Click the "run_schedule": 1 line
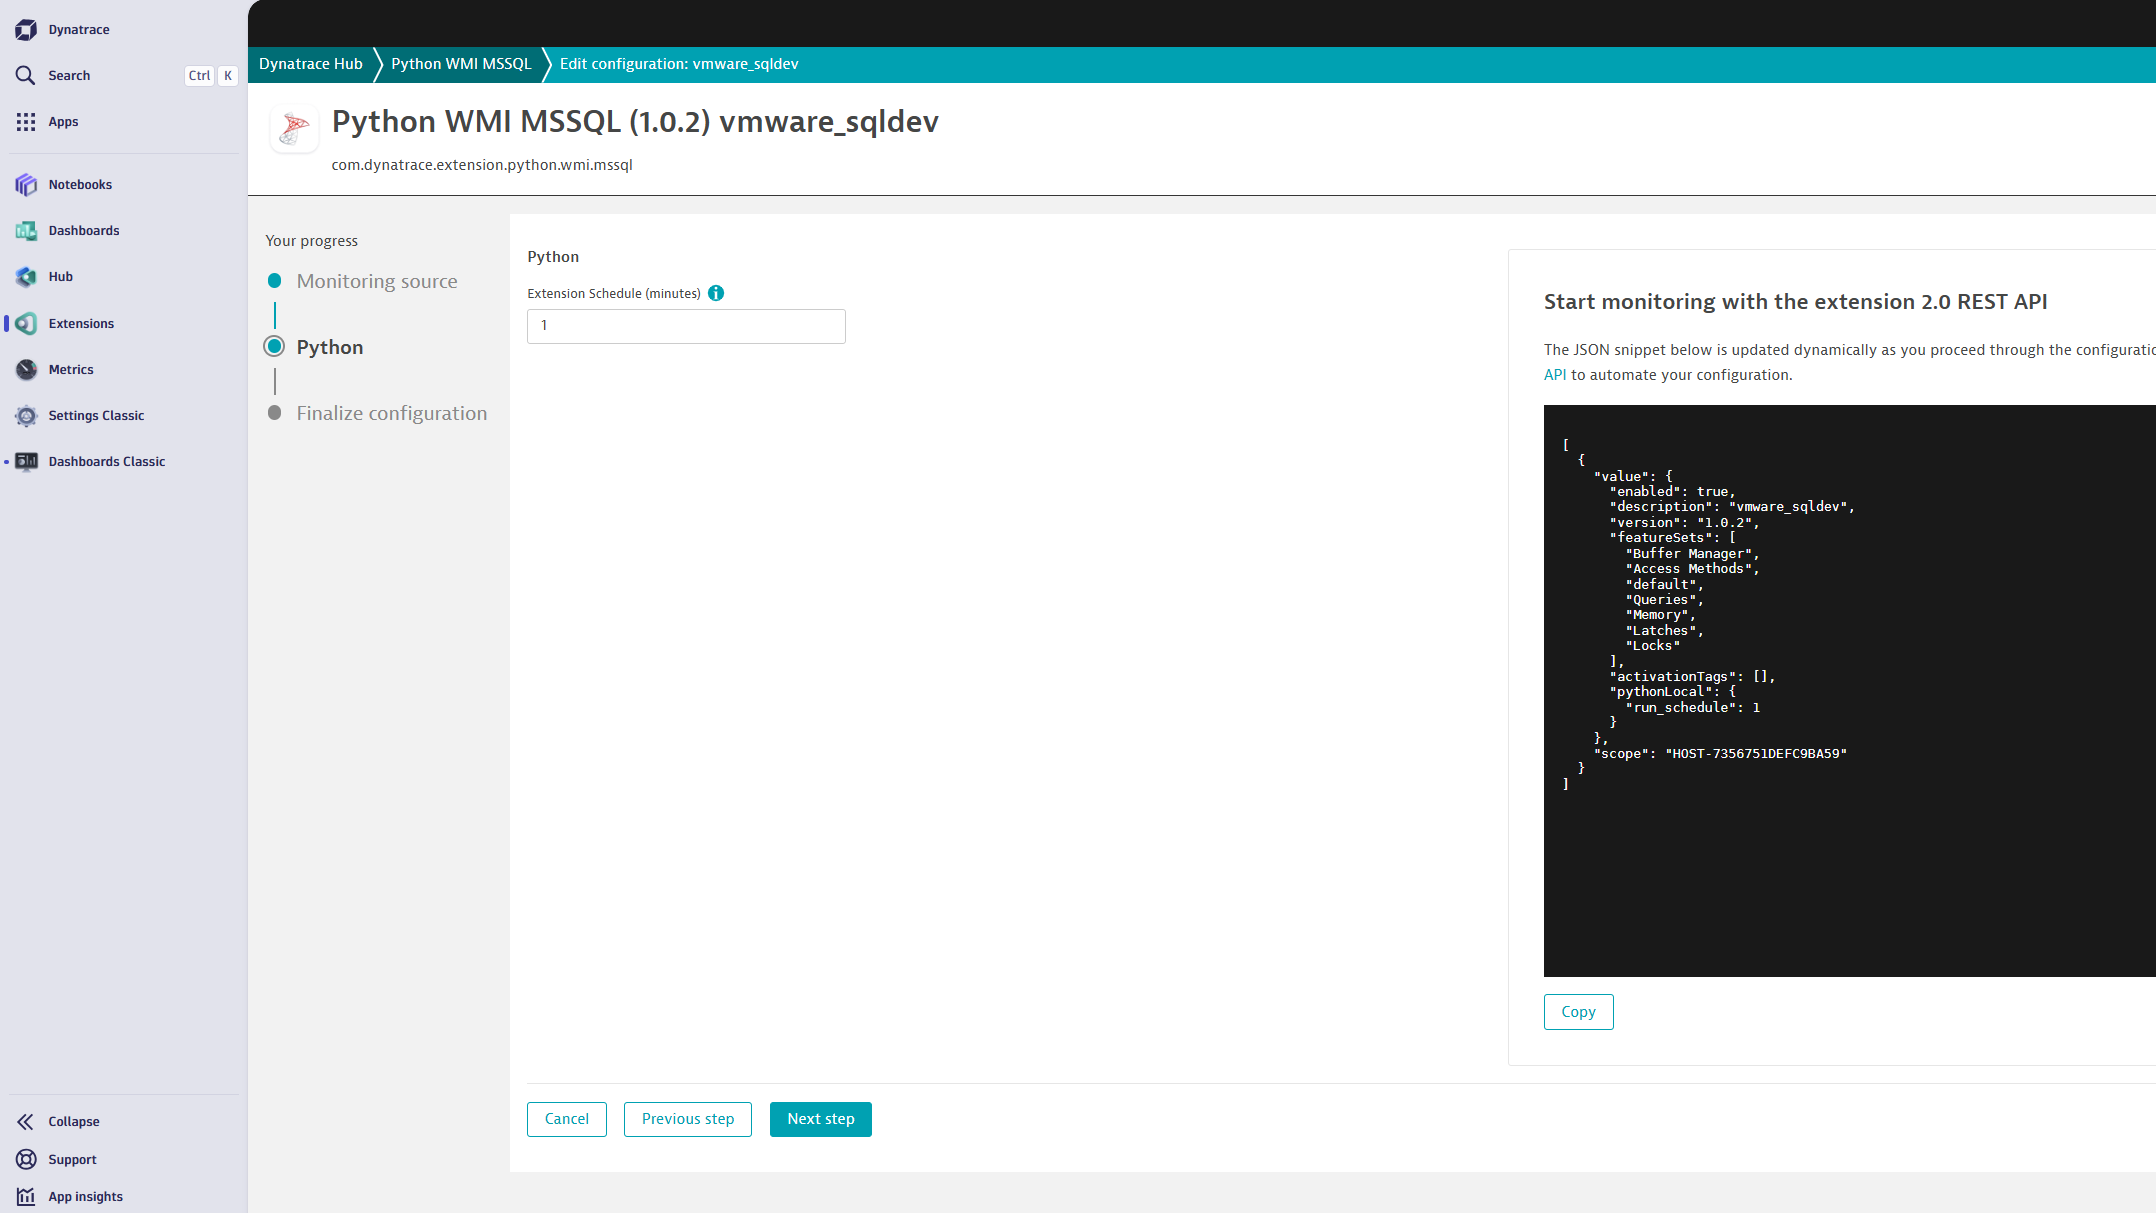 1693,708
